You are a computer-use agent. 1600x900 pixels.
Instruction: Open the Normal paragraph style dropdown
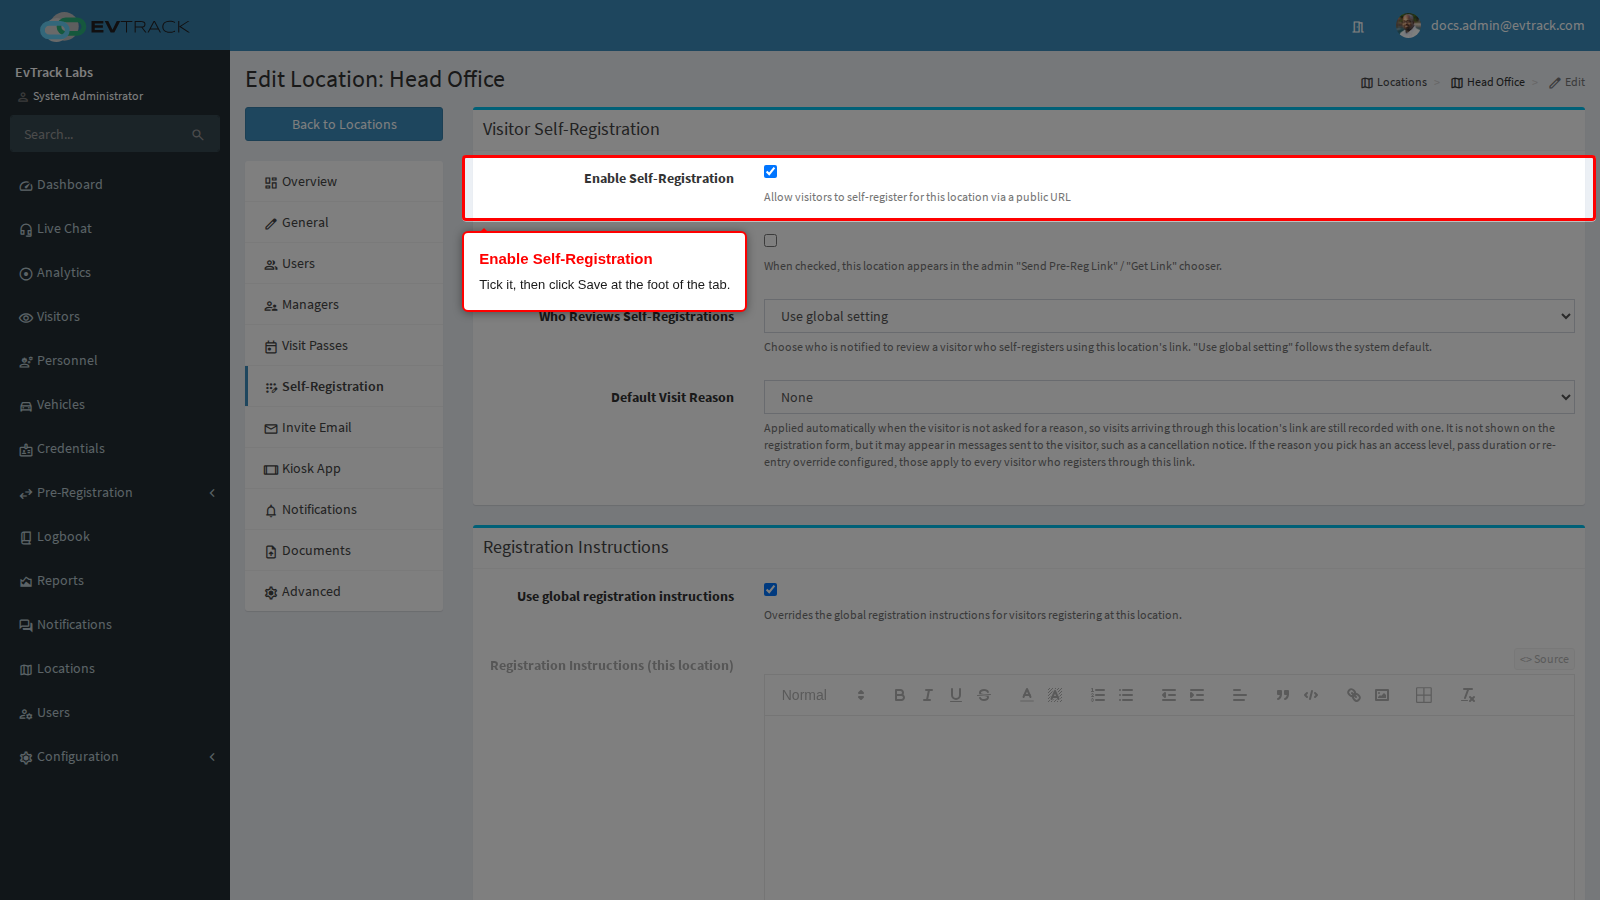tap(822, 695)
